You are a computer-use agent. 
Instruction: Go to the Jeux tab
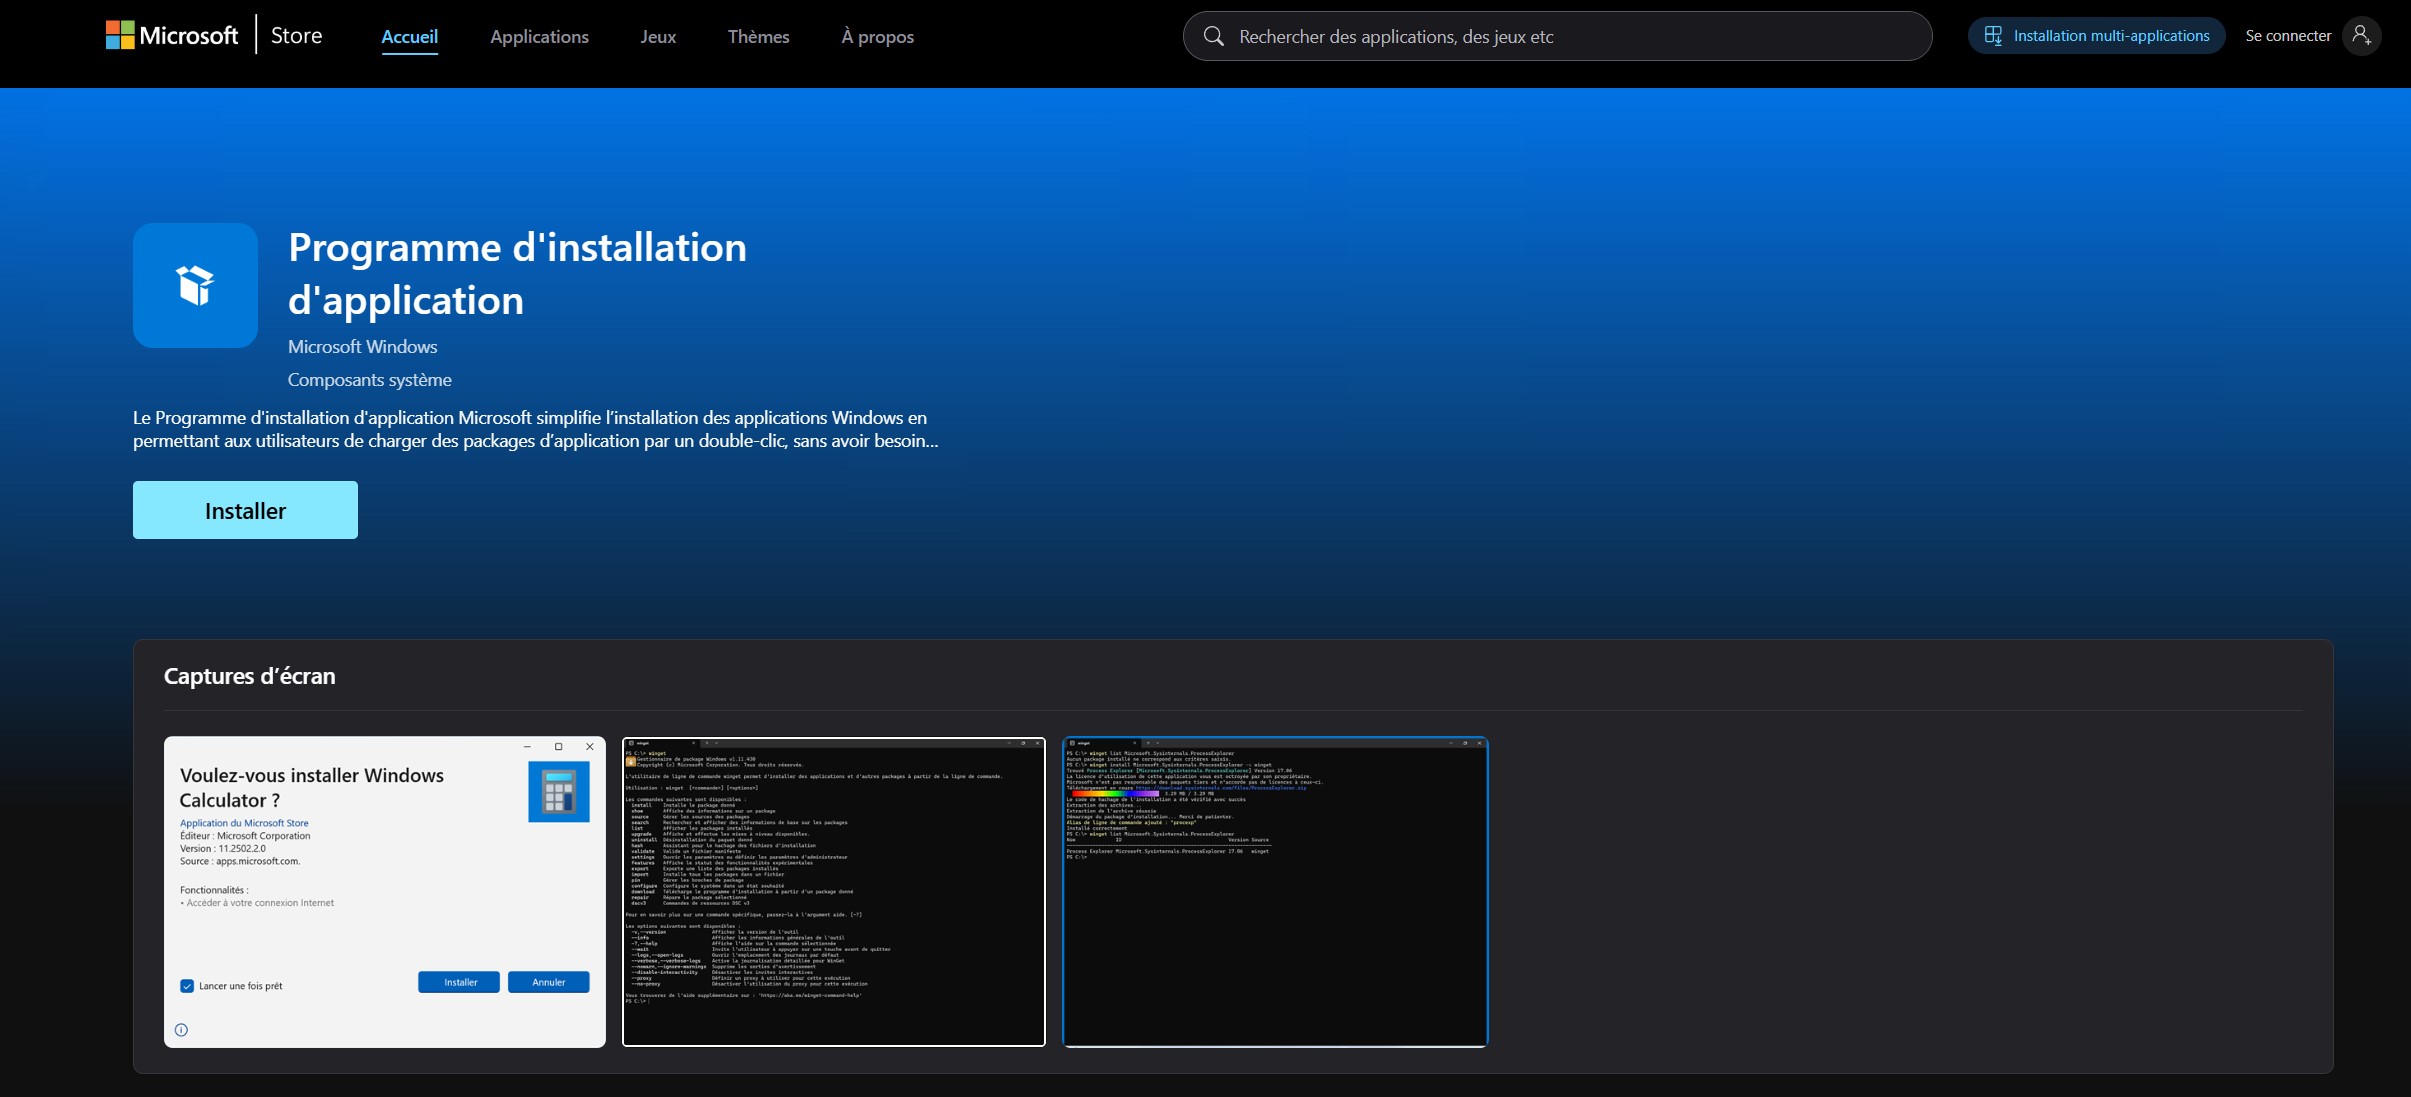click(x=658, y=36)
